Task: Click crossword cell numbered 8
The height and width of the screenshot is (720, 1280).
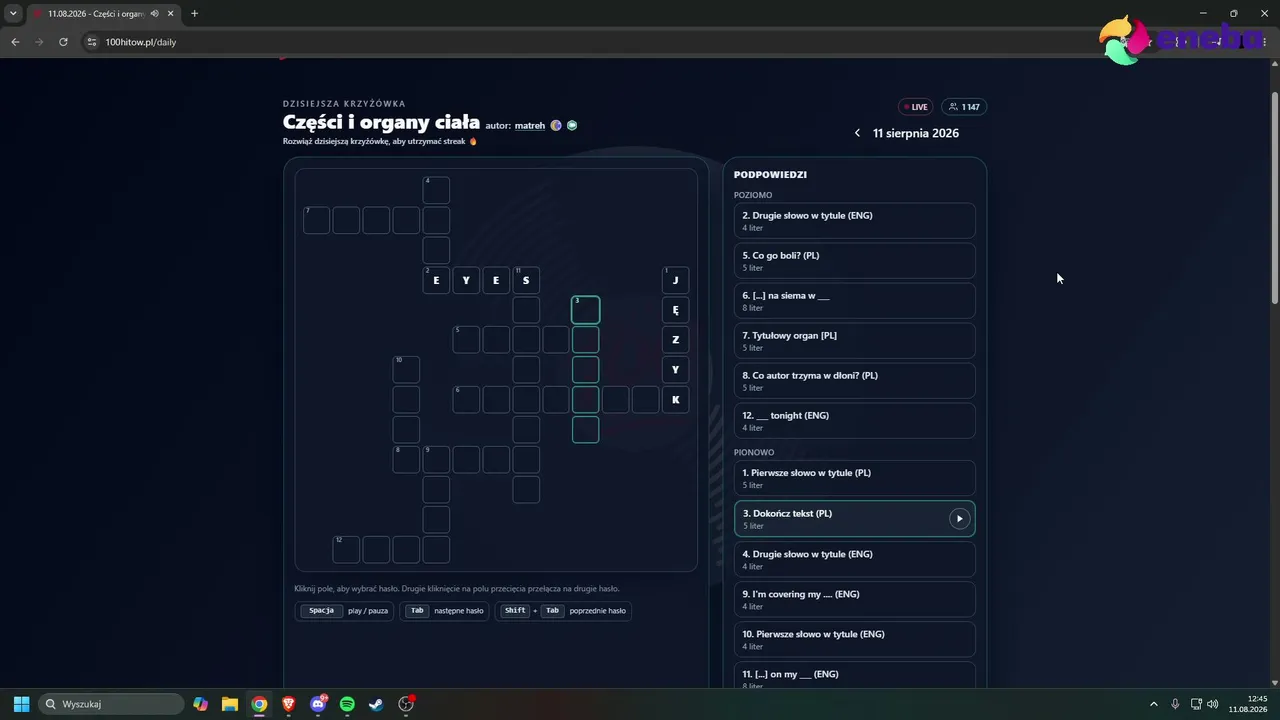Action: click(406, 460)
